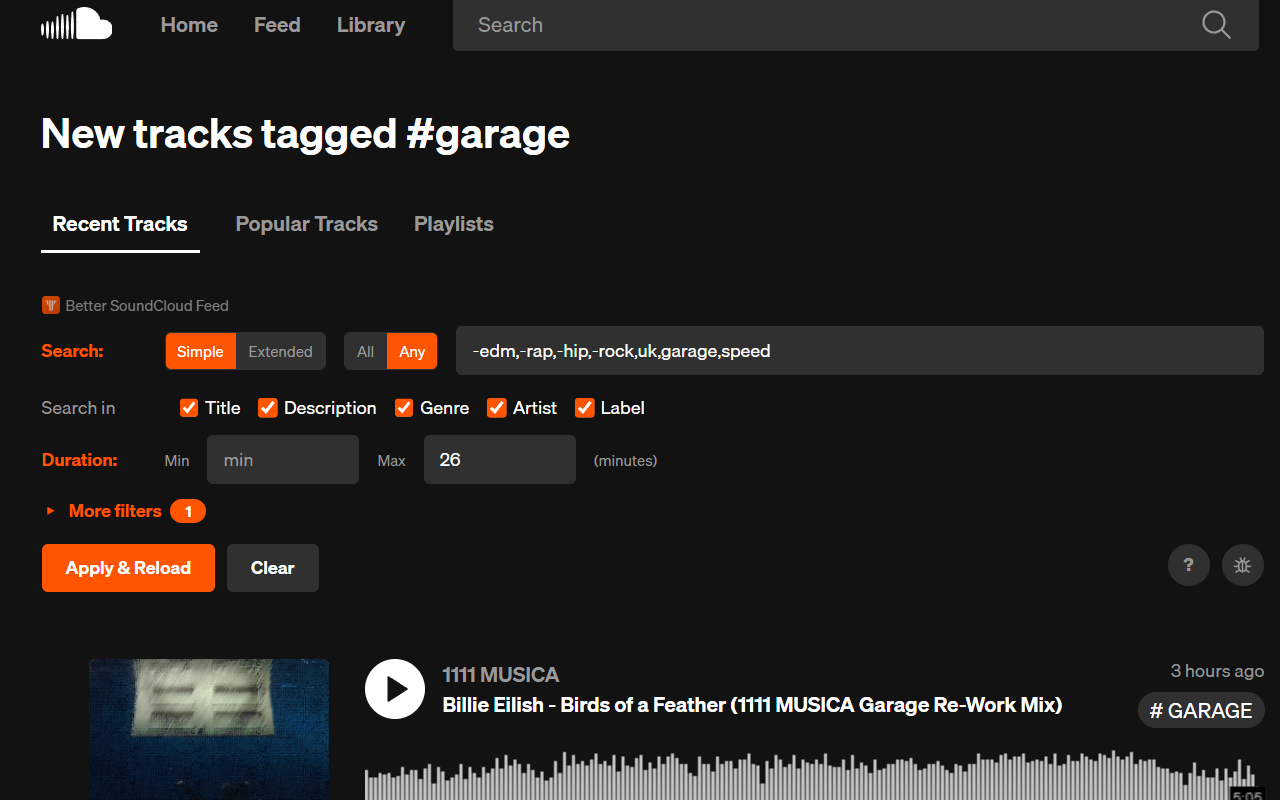
Task: Go to Home in navigation
Action: pos(189,25)
